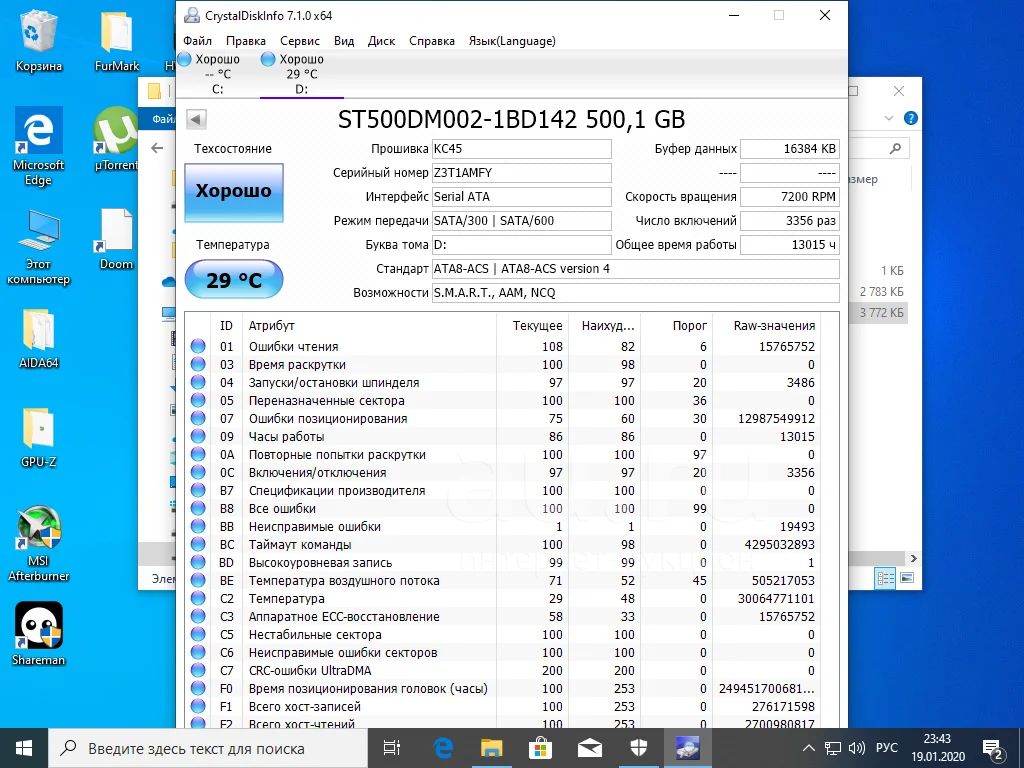Open Microsoft Edge desktop shortcut

click(39, 147)
